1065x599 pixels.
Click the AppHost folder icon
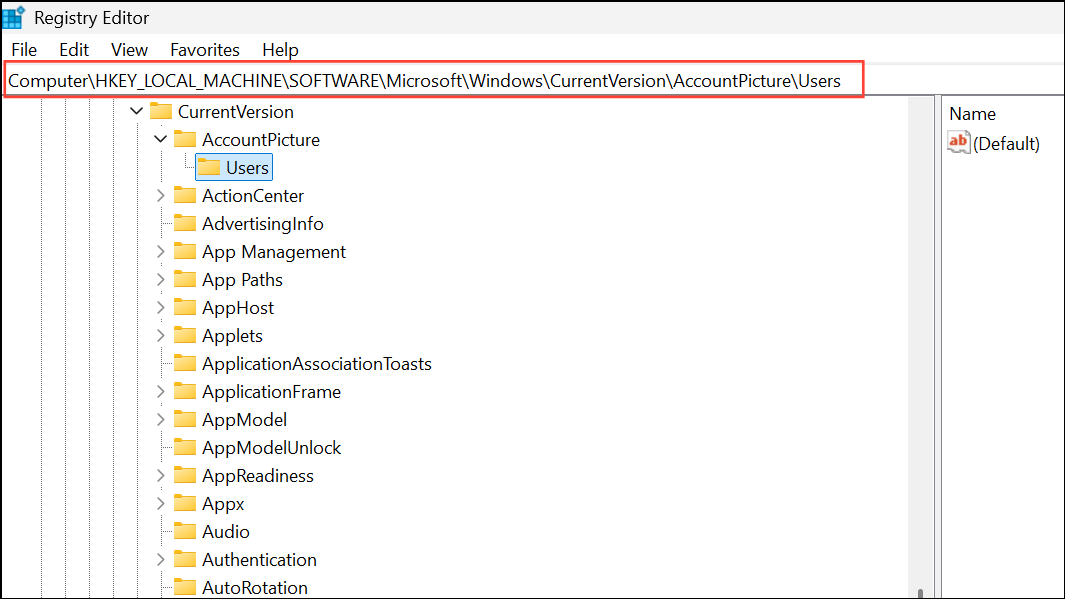[185, 307]
